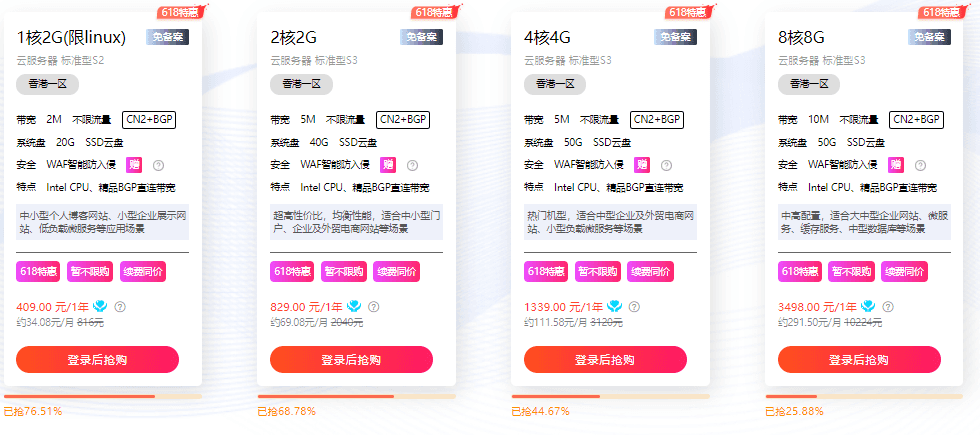Viewport: 980px width, 435px height.
Task: Click the blue hands icon beside 829.00 元/1年
Action: click(354, 306)
